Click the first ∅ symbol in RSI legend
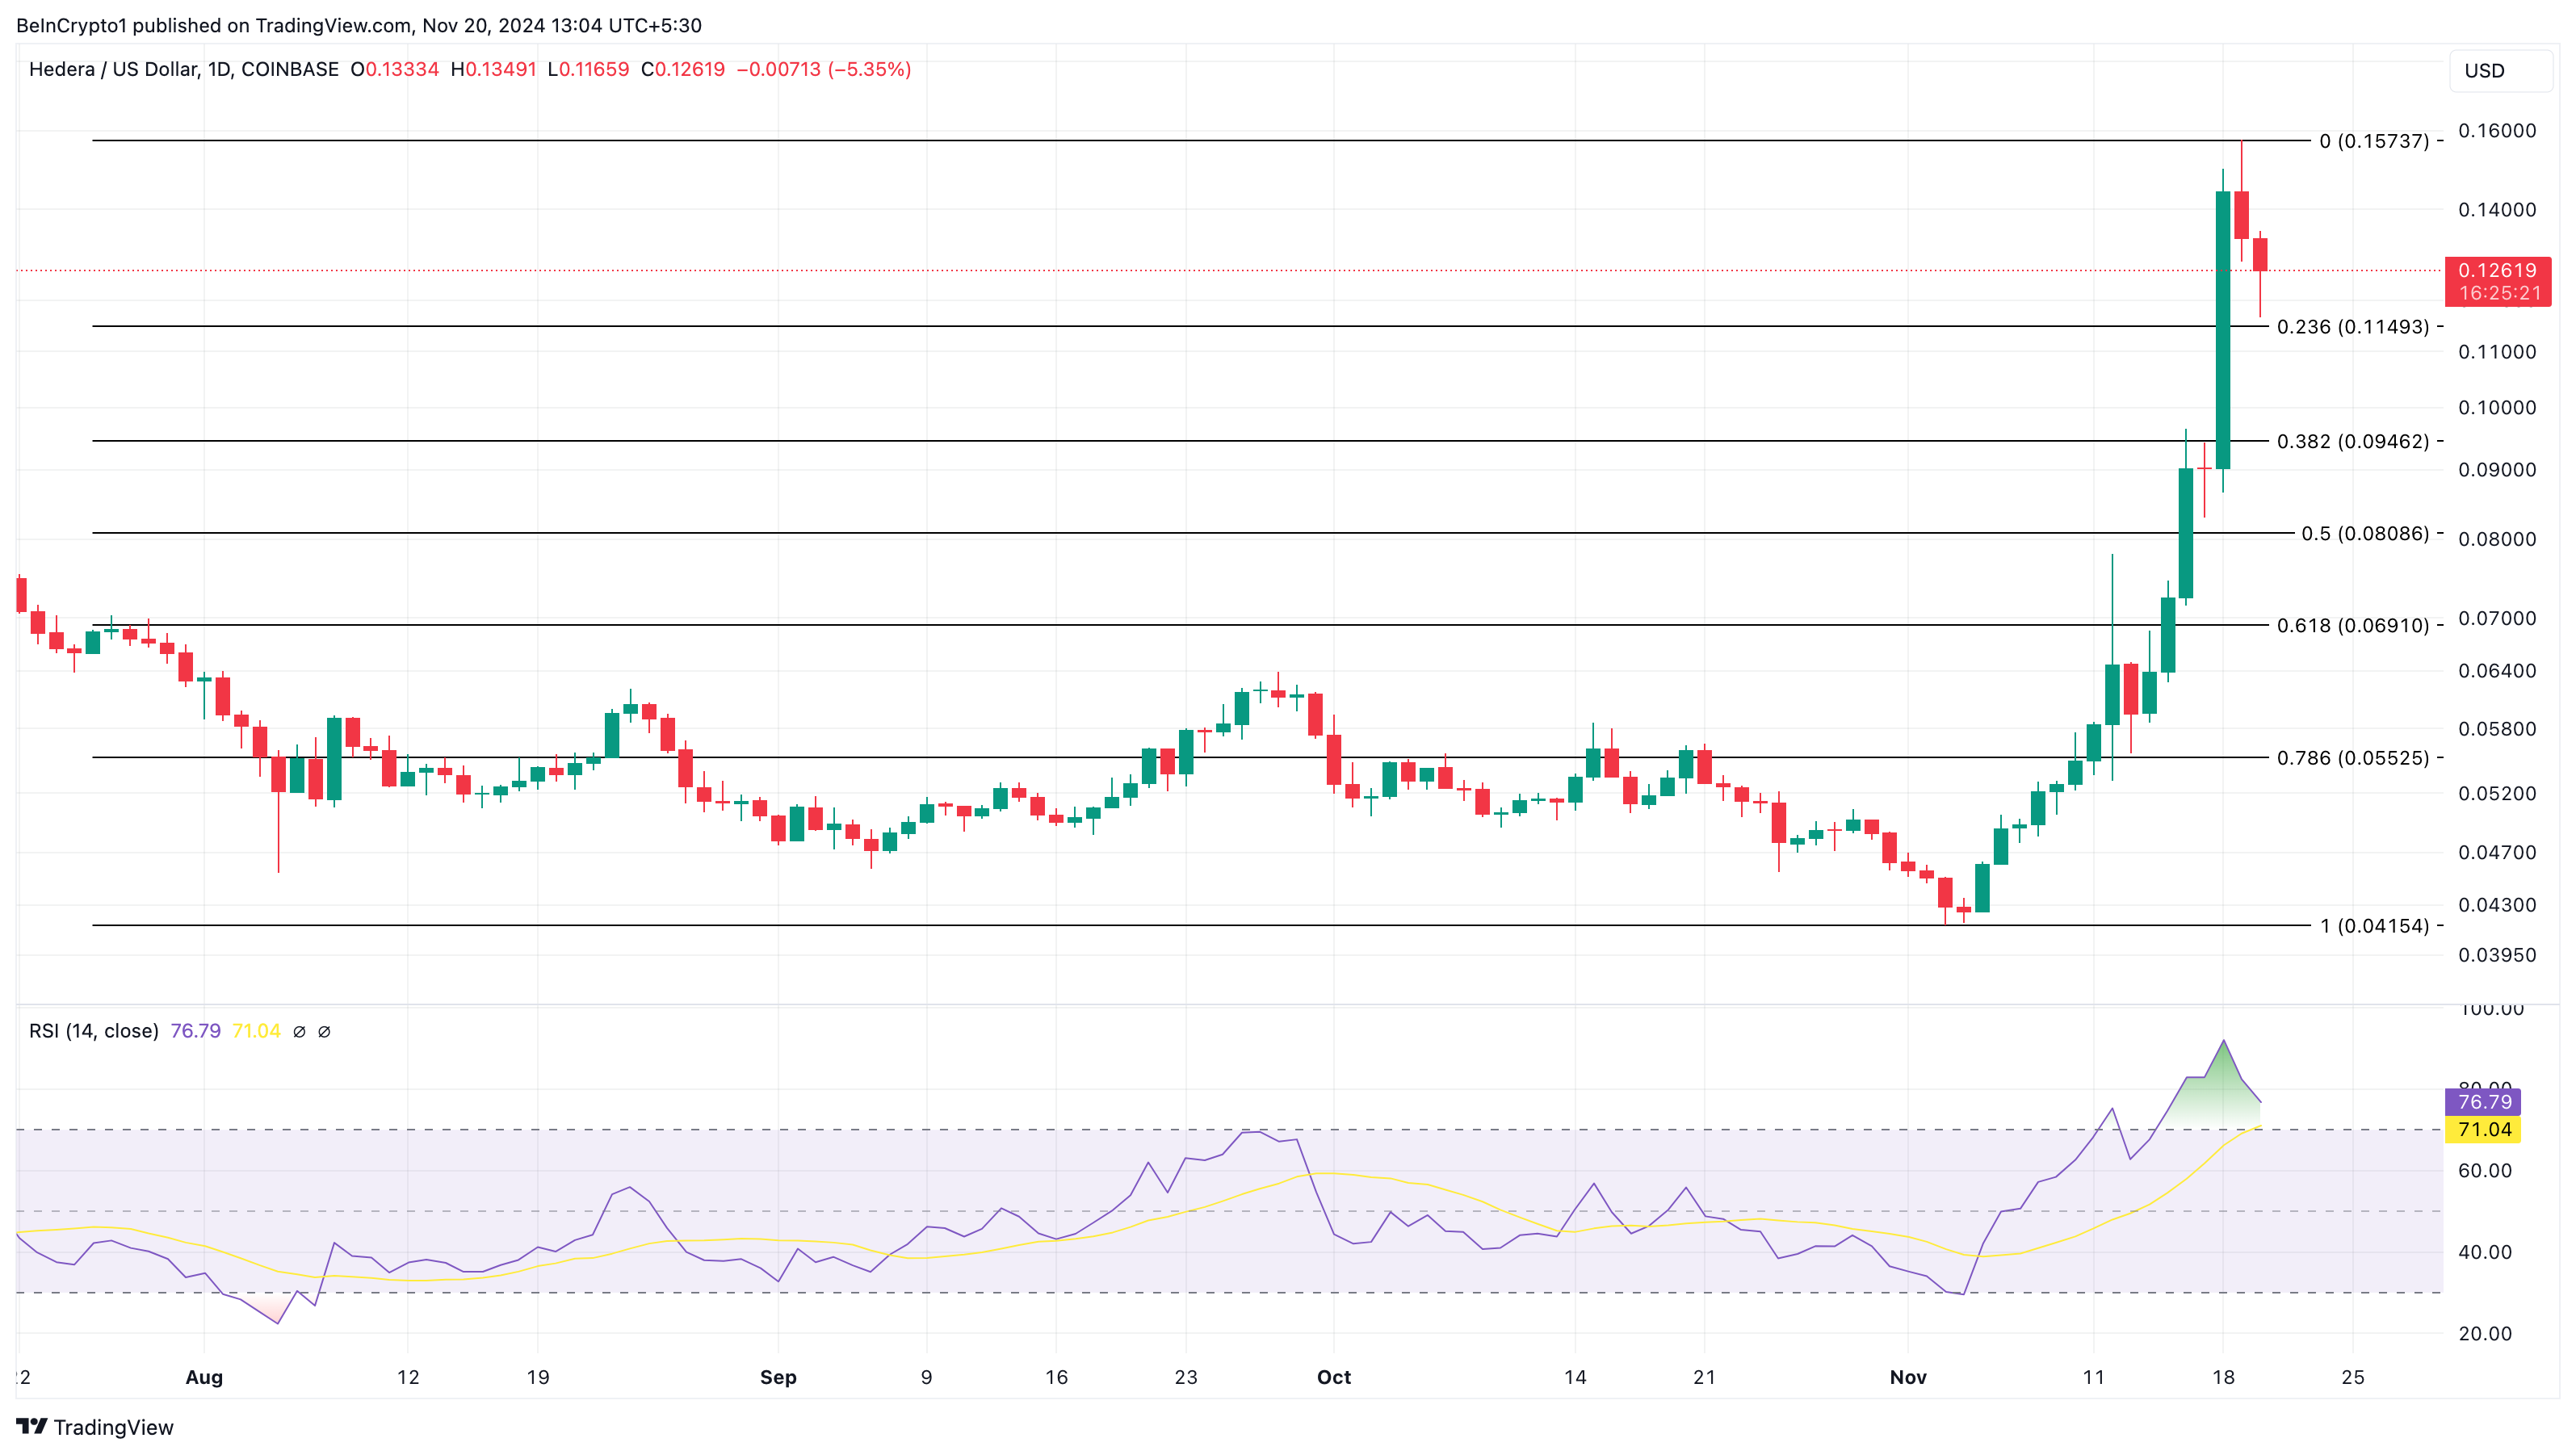The height and width of the screenshot is (1455, 2576). point(299,1031)
